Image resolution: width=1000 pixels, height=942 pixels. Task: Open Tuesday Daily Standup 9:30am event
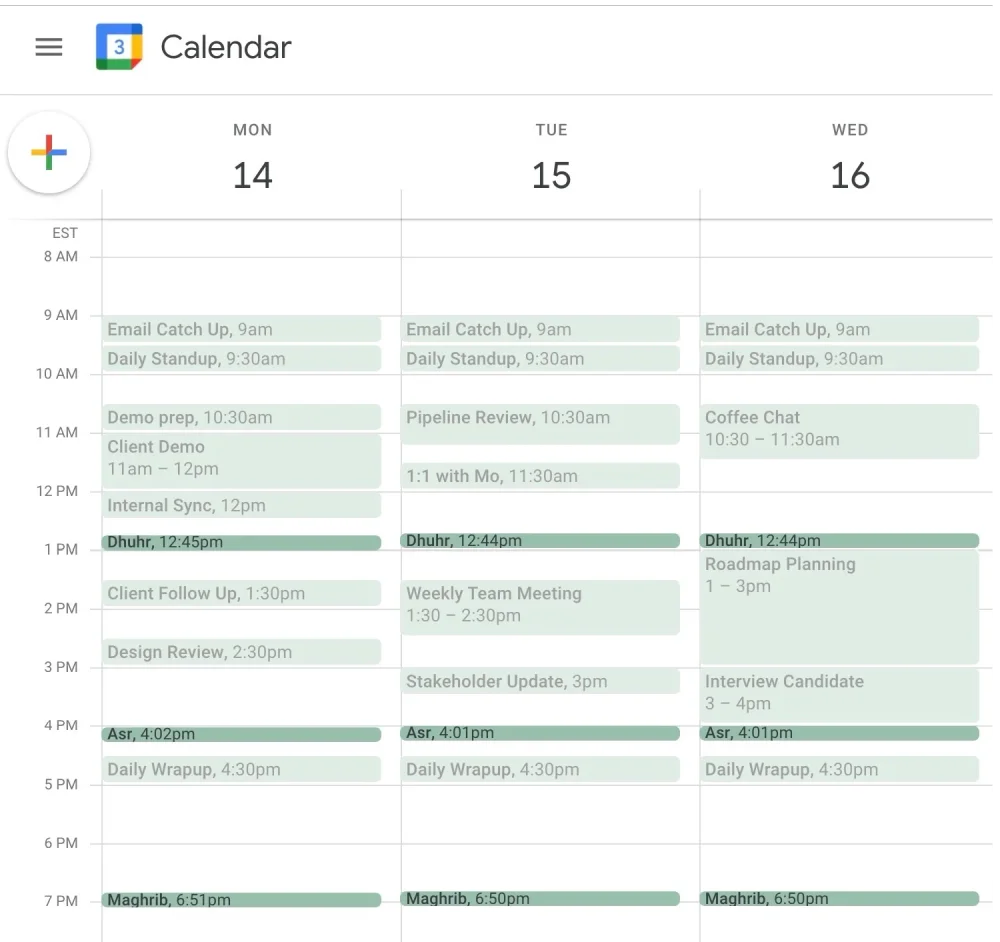tap(540, 358)
